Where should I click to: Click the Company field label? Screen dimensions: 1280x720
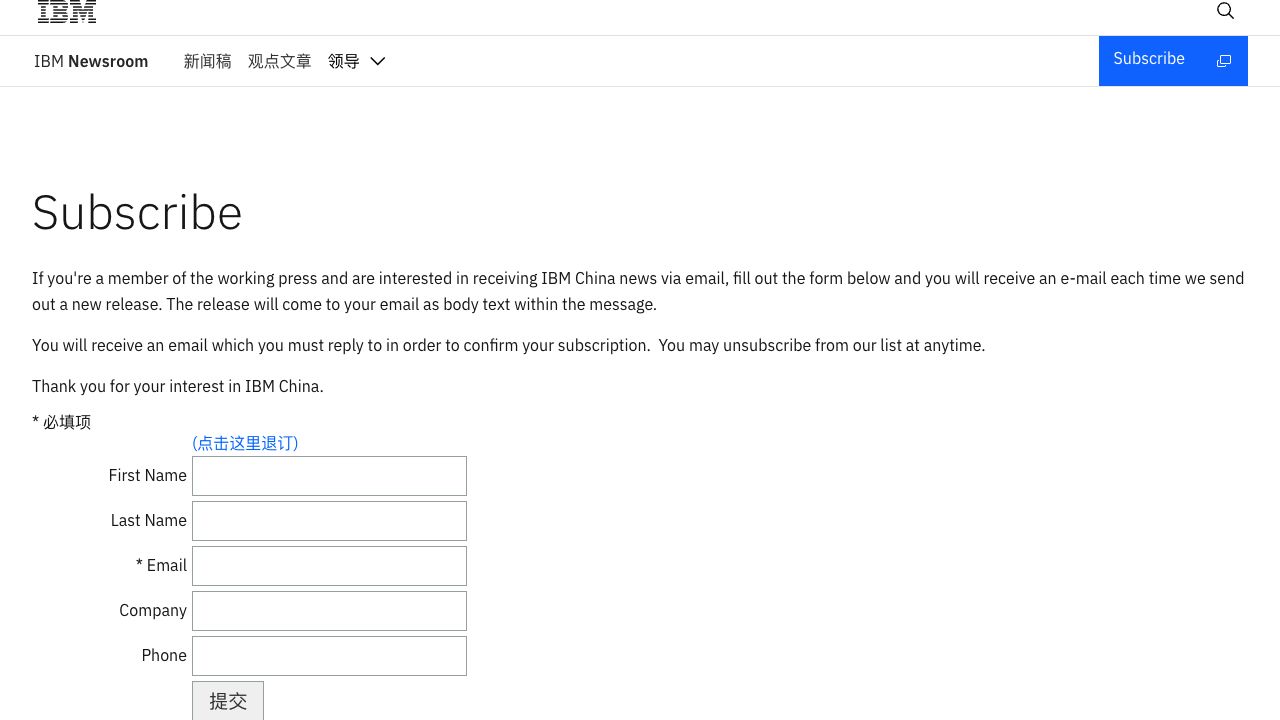152,610
